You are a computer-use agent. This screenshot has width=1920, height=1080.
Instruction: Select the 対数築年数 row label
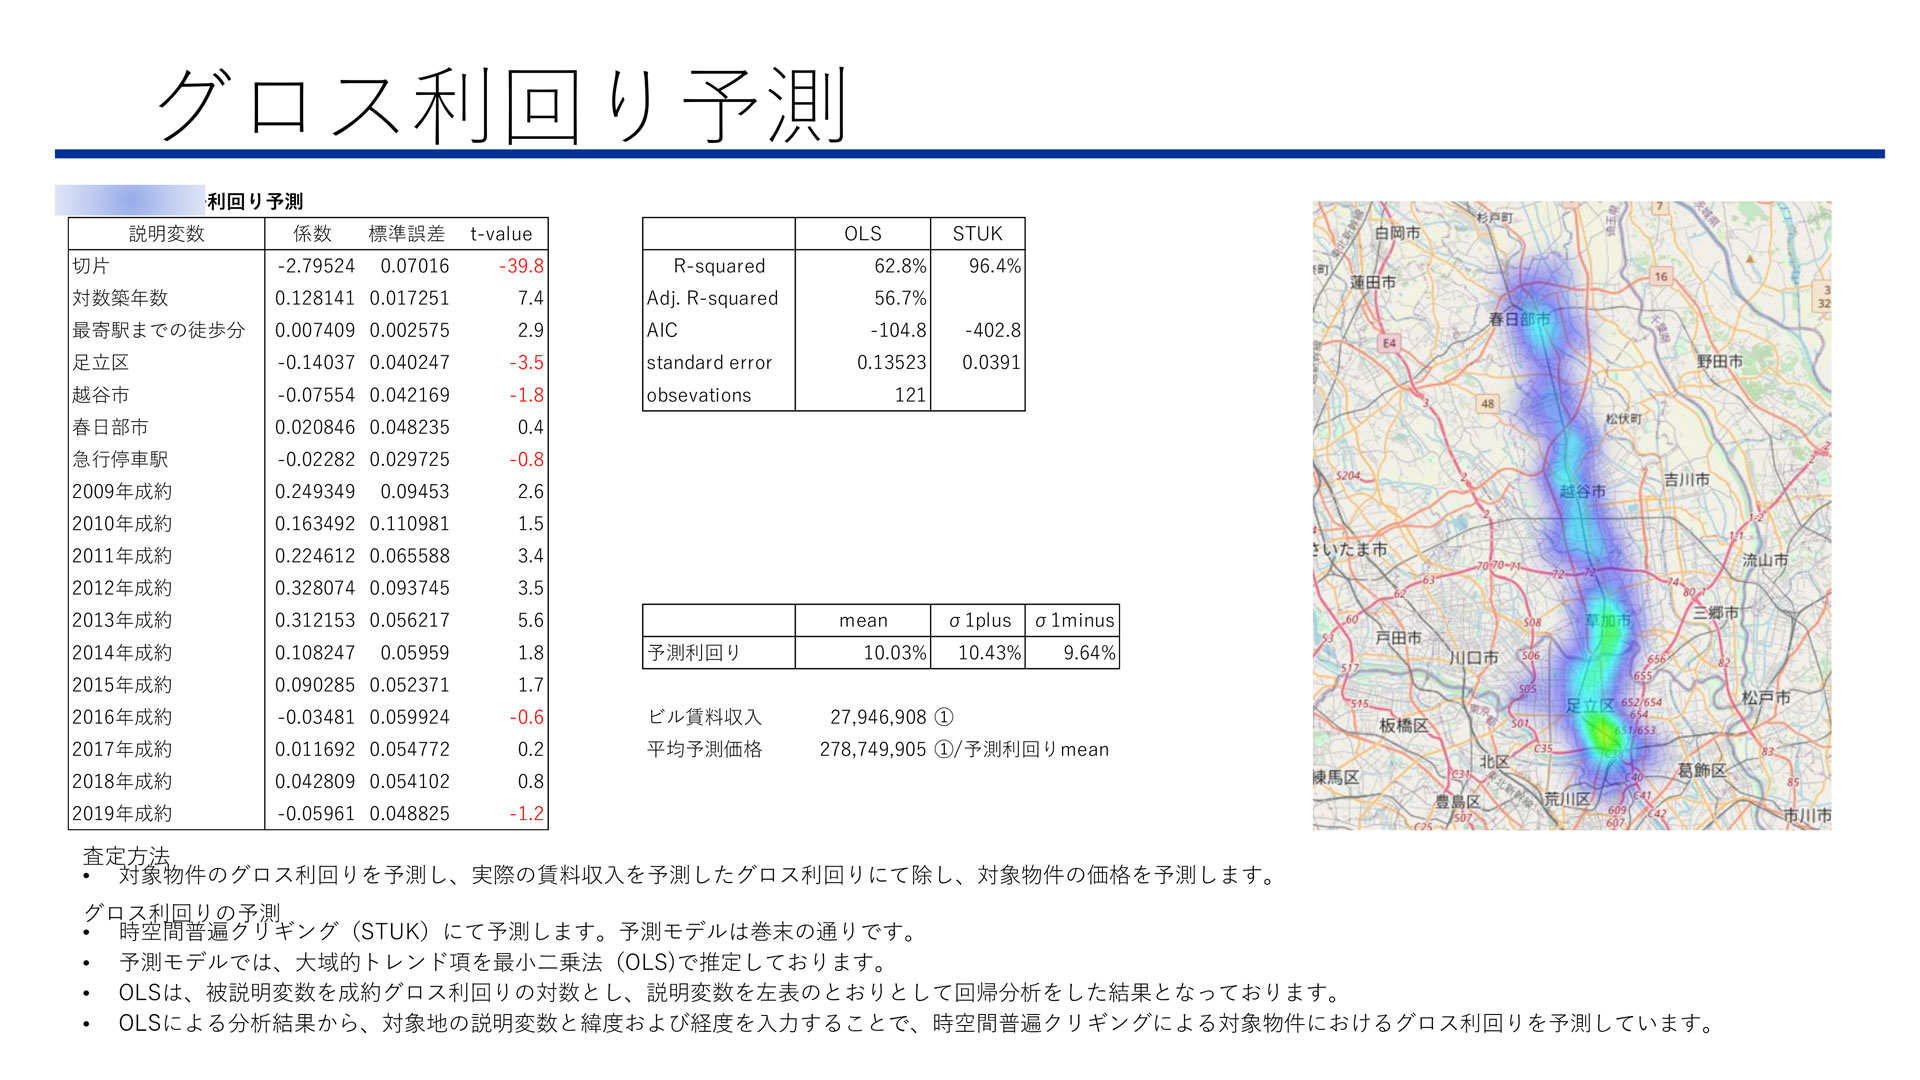click(120, 298)
